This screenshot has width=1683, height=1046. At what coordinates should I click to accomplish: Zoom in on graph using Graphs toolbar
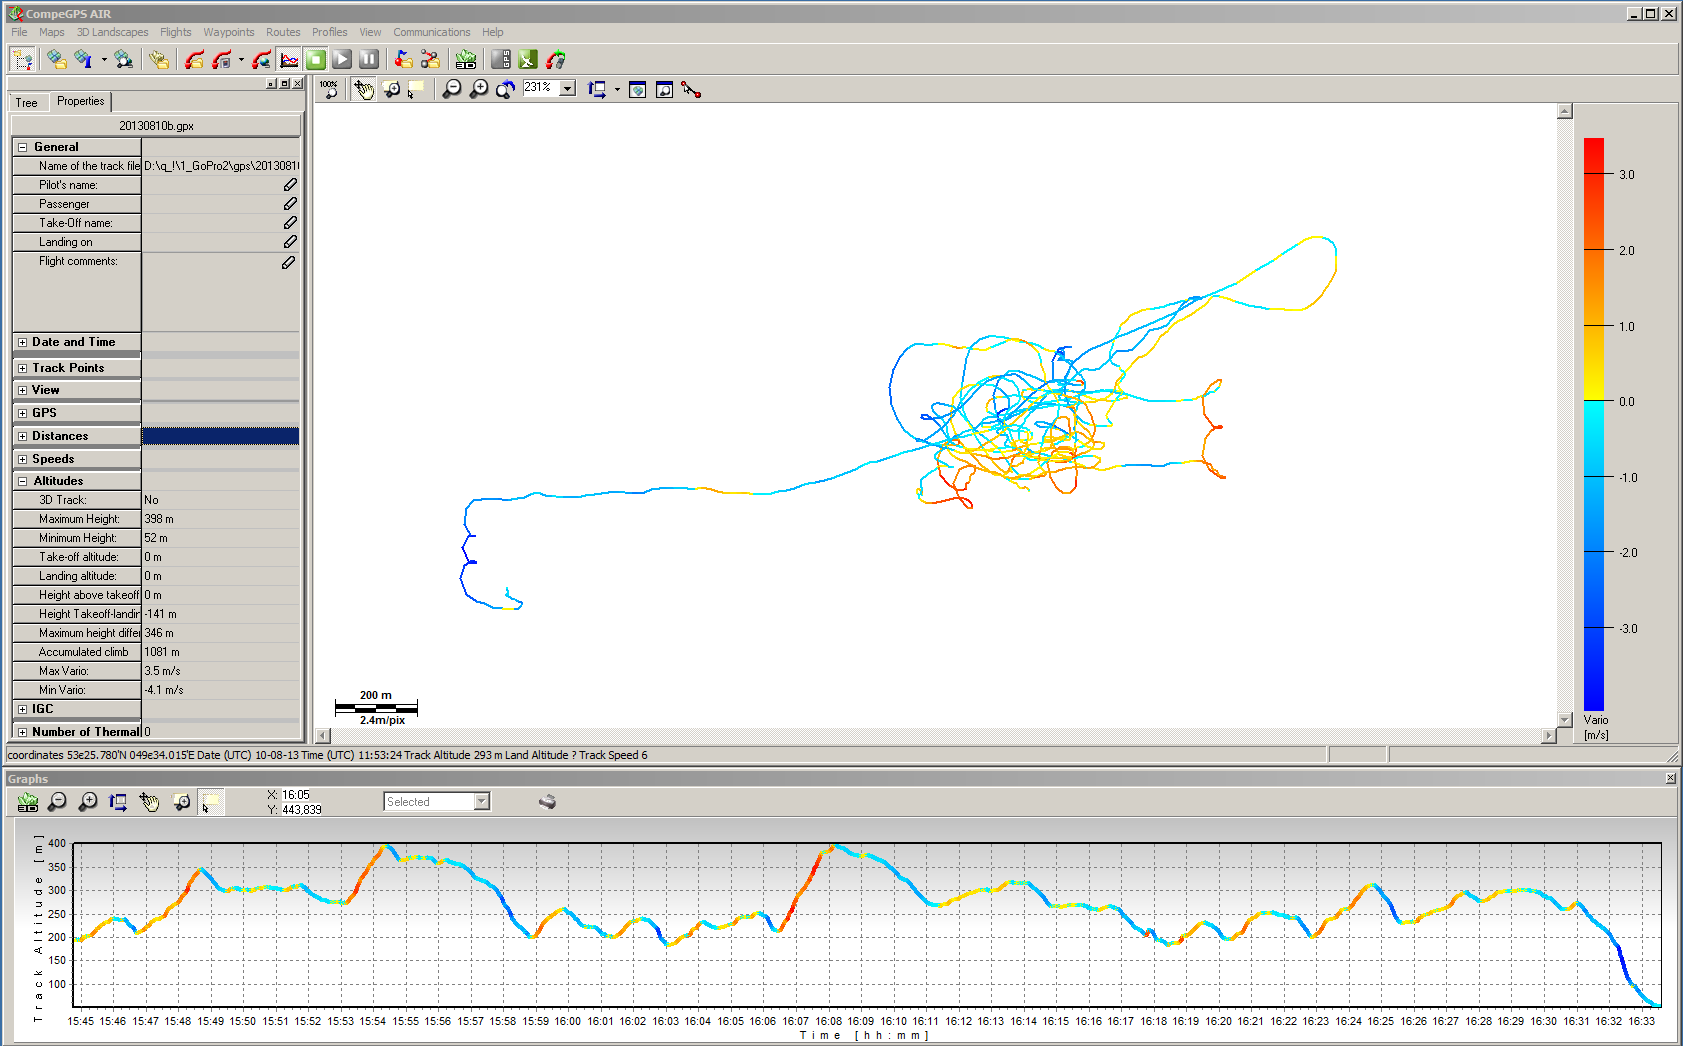(88, 802)
